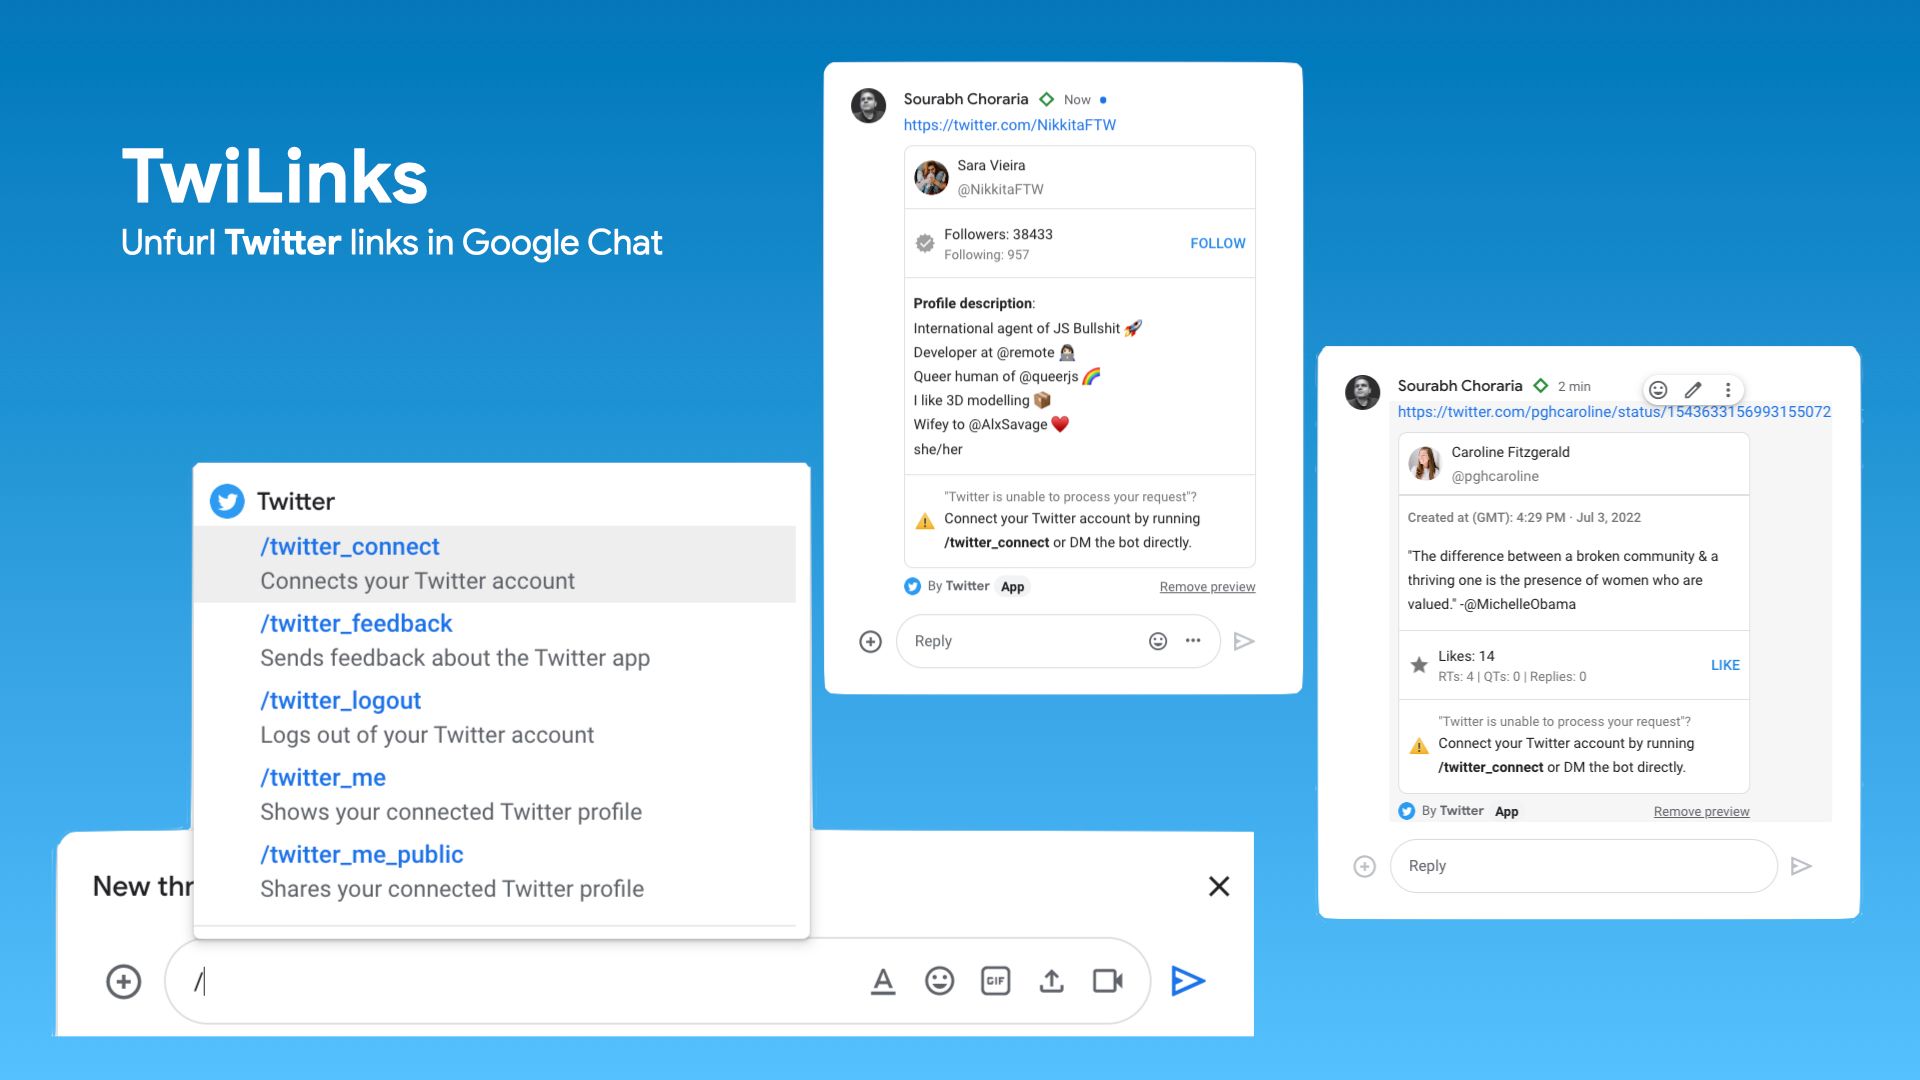The image size is (1920, 1080).
Task: Click the emoji smiley icon in new thread
Action: point(938,981)
